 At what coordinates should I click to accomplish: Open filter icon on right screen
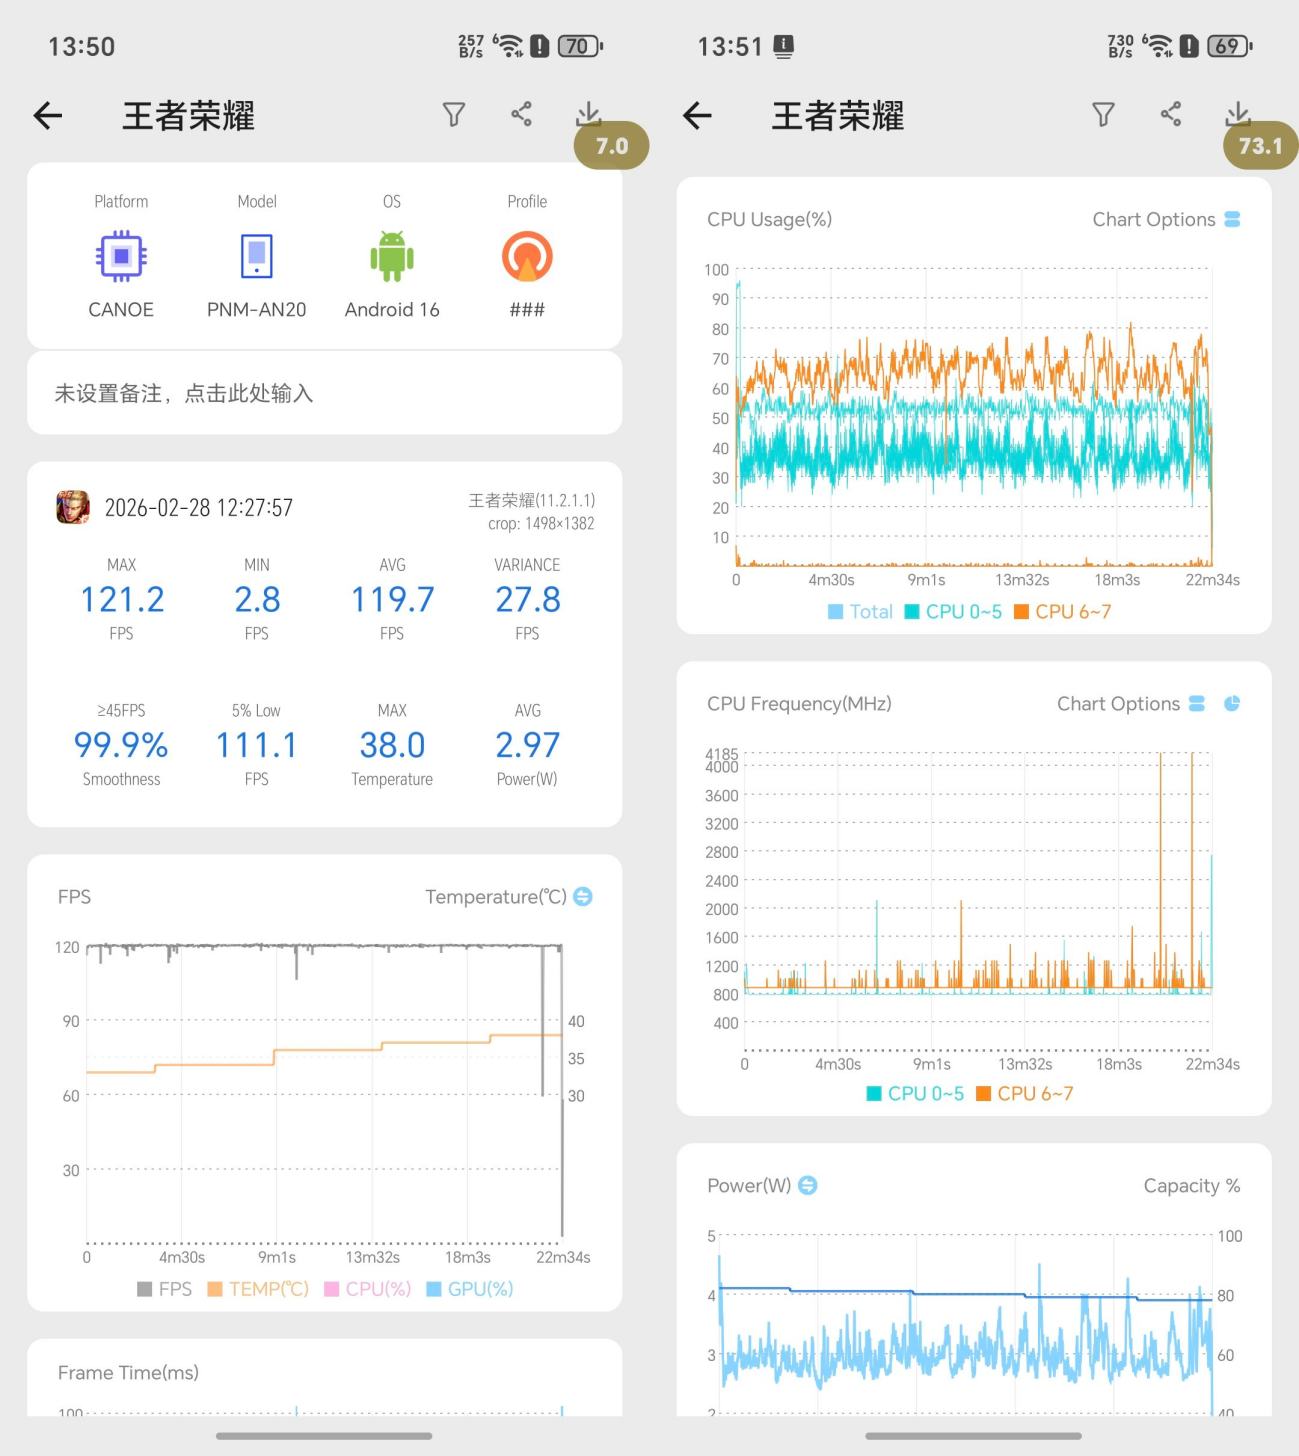[1103, 115]
